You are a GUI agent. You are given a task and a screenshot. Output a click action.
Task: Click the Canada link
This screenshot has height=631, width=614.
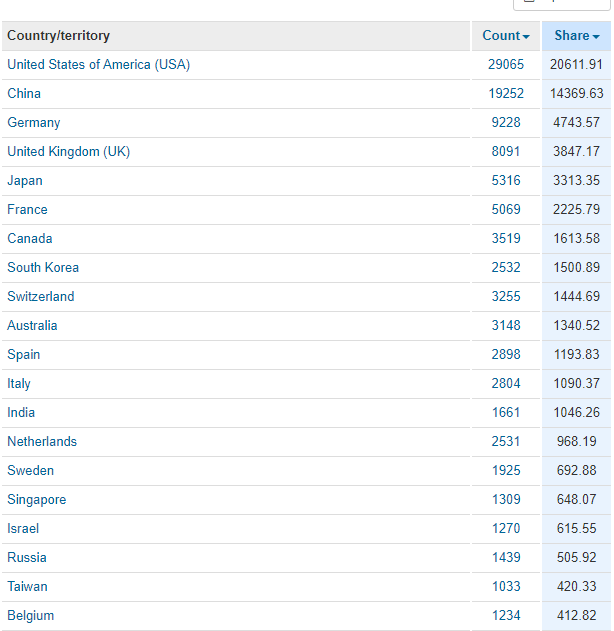pyautogui.click(x=30, y=239)
